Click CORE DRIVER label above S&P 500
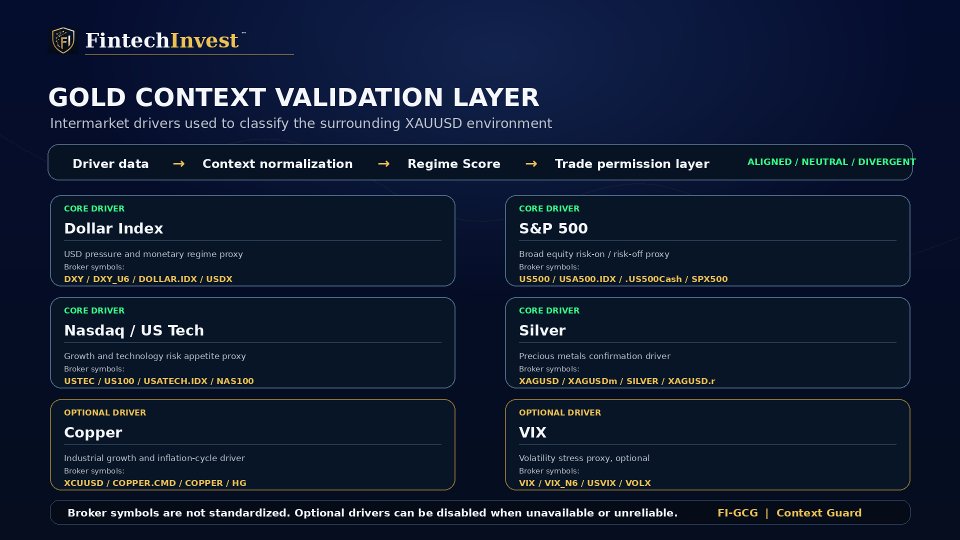Screen dimensions: 960x540 point(549,208)
